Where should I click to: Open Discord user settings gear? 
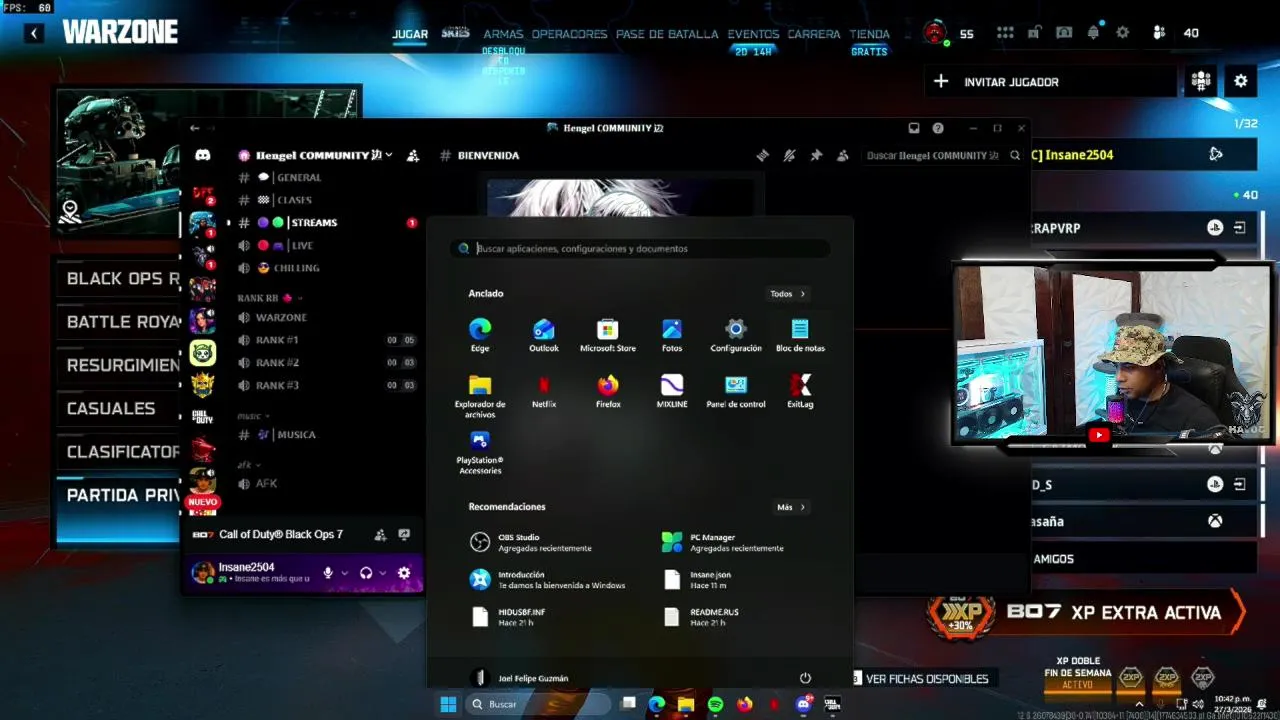pos(404,573)
